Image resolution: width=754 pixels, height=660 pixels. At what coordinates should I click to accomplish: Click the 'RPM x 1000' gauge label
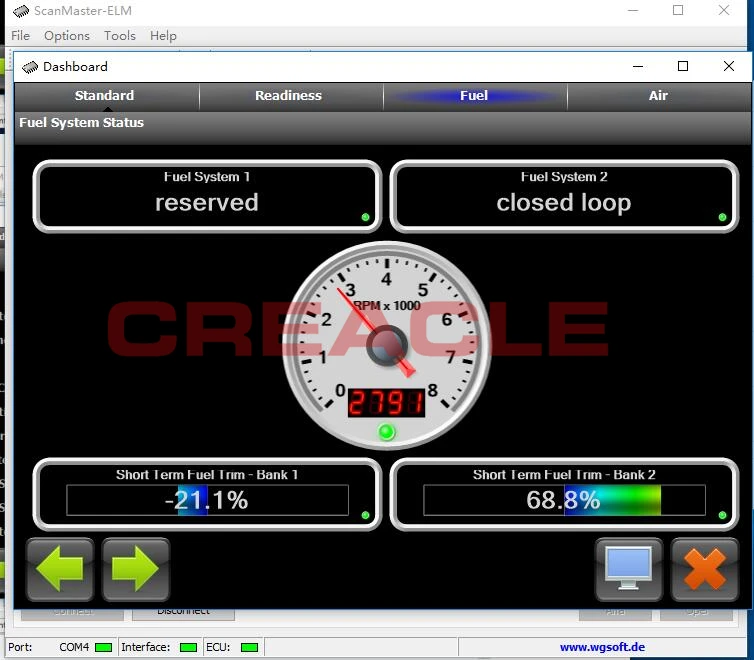point(387,306)
